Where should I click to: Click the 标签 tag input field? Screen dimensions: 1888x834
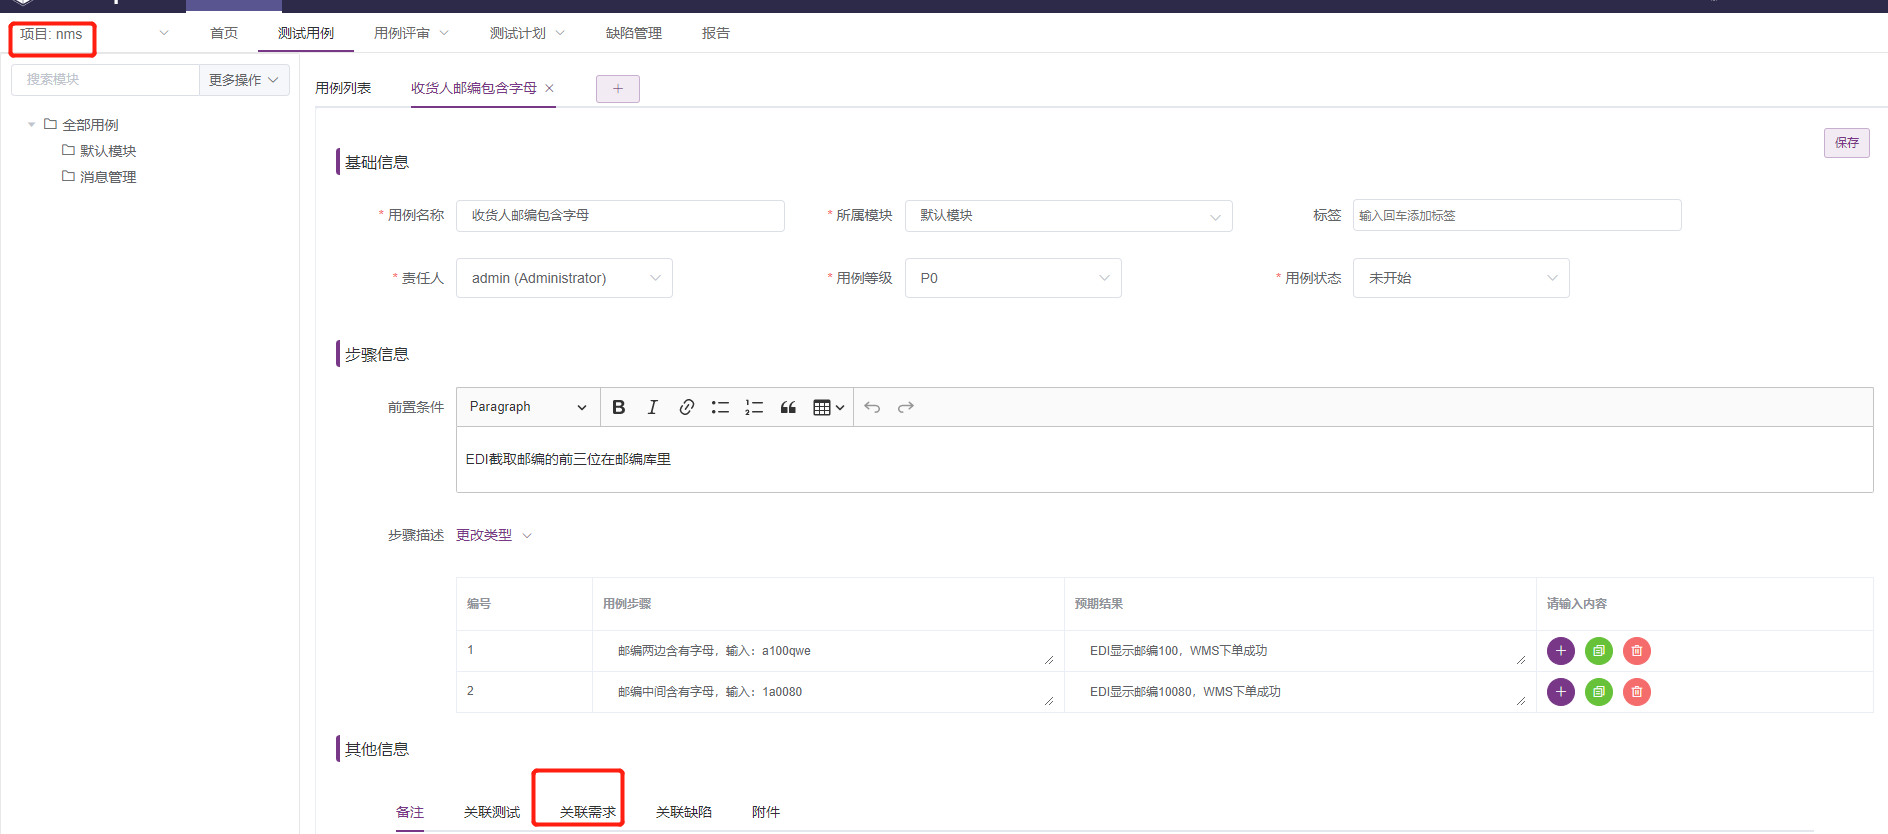coord(1517,215)
